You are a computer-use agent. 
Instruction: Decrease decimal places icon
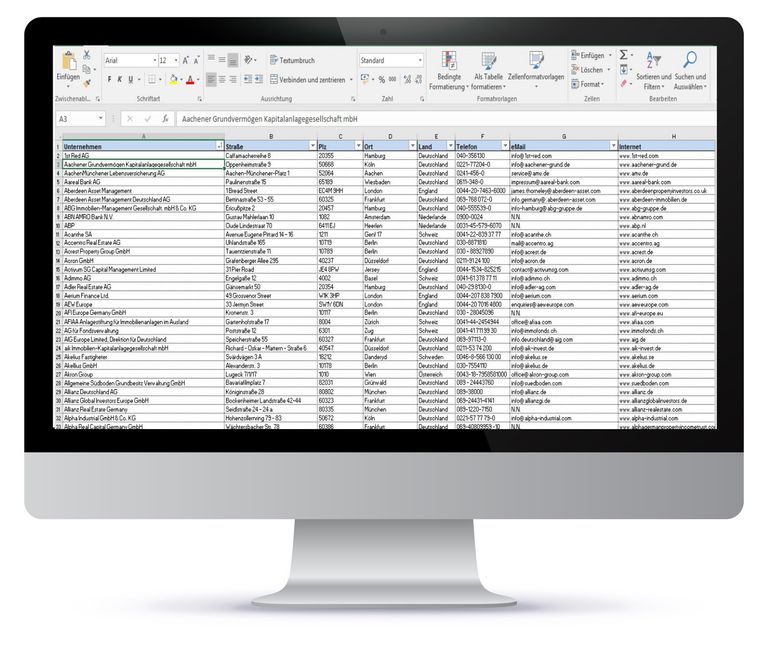[418, 79]
